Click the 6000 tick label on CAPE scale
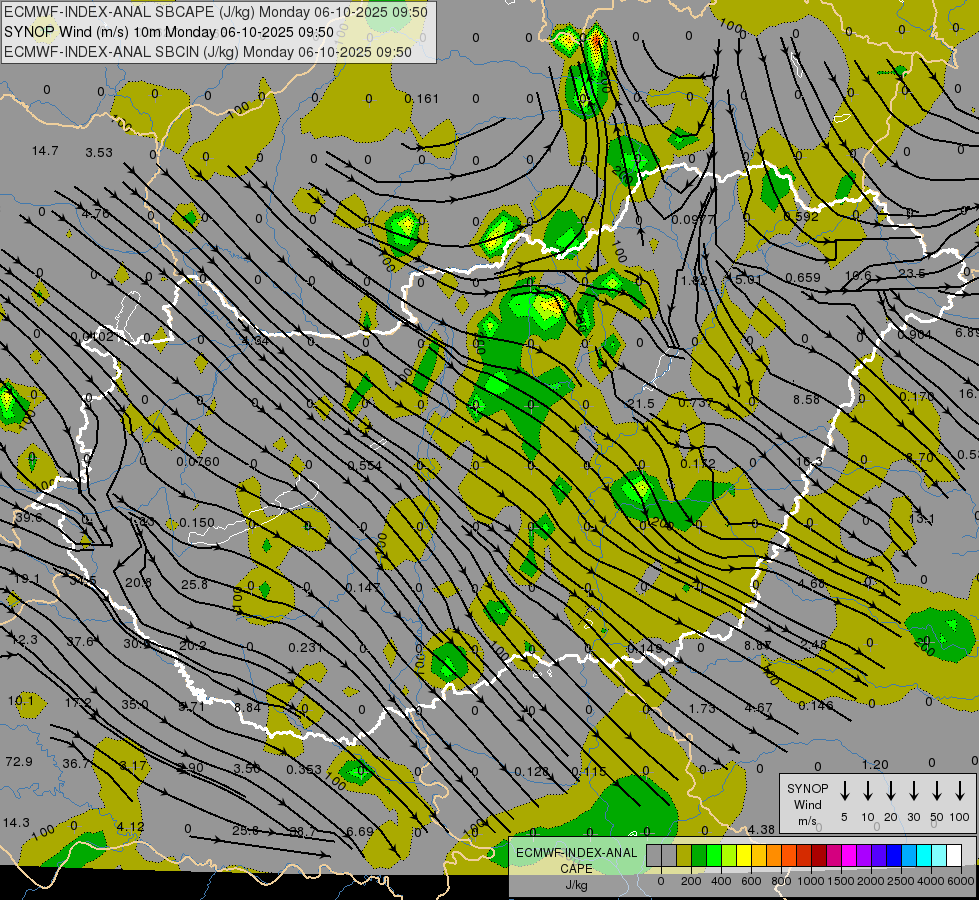 click(x=961, y=881)
